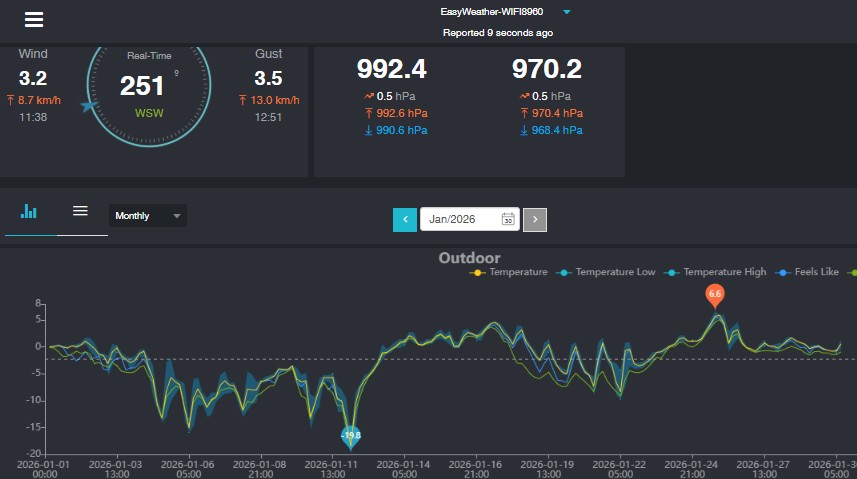Viewport: 857px width, 479px height.
Task: Switch to the list table view
Action: pos(81,211)
